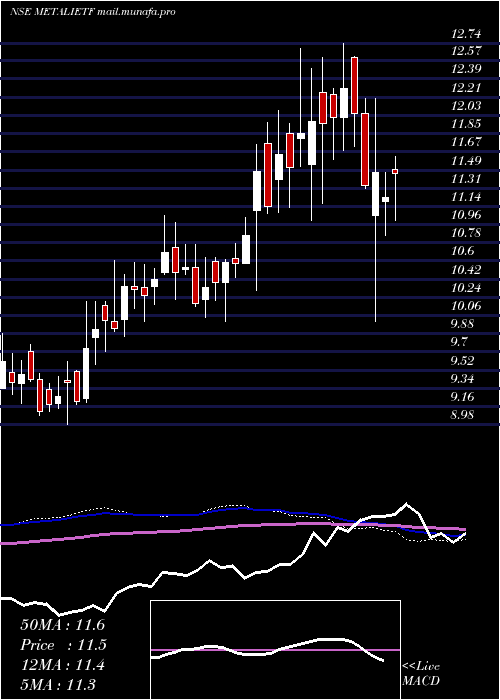Viewport: 500px width, 700px height.
Task: Select the 9.52 price axis label
Action: pyautogui.click(x=462, y=361)
